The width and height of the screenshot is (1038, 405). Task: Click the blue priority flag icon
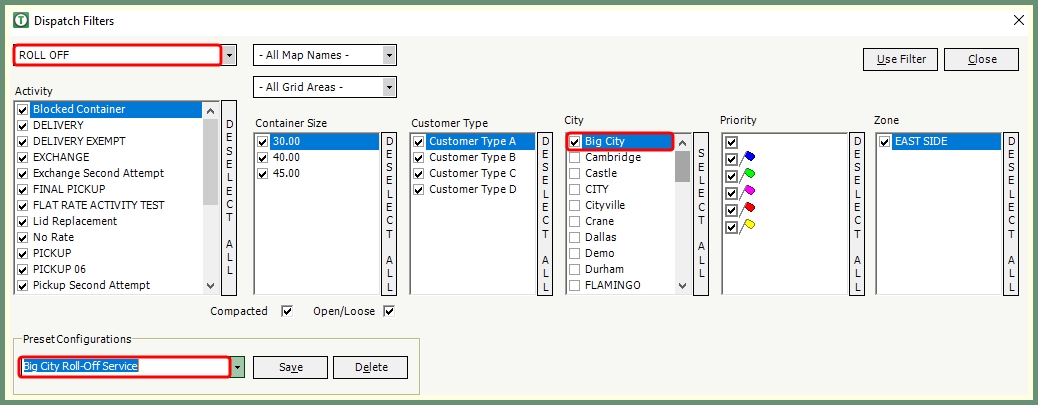(x=747, y=158)
